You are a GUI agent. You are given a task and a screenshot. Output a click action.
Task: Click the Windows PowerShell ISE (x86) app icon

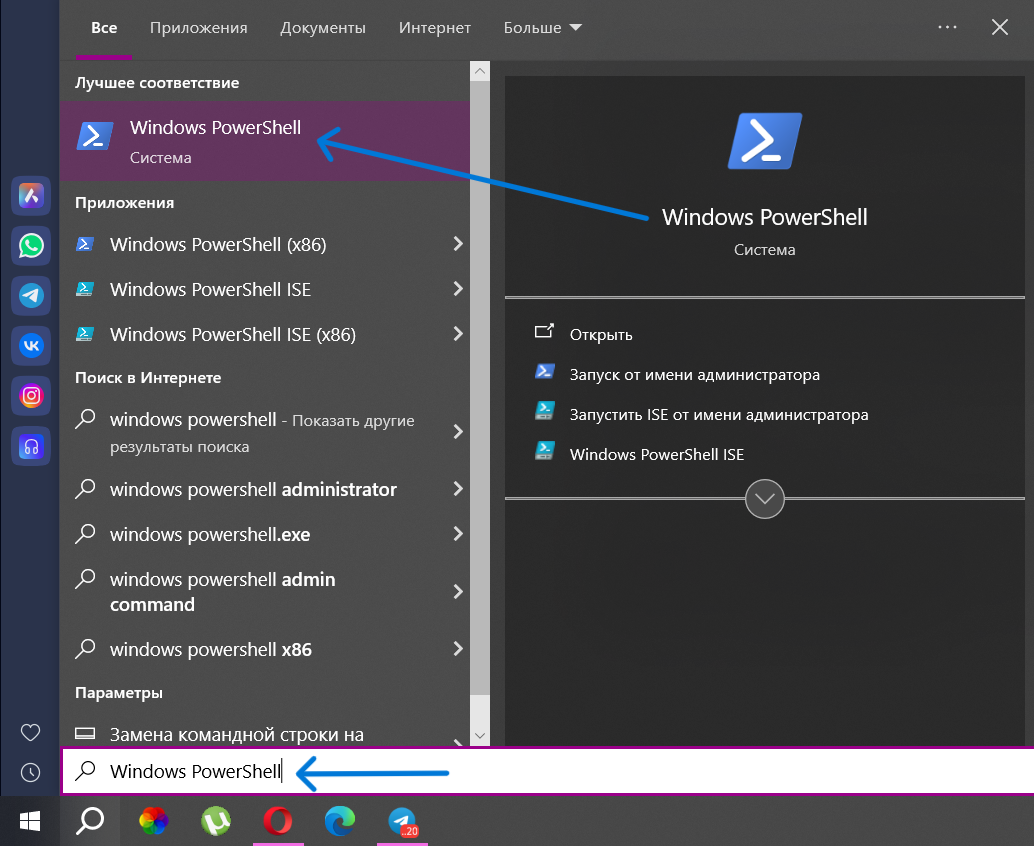click(x=85, y=334)
